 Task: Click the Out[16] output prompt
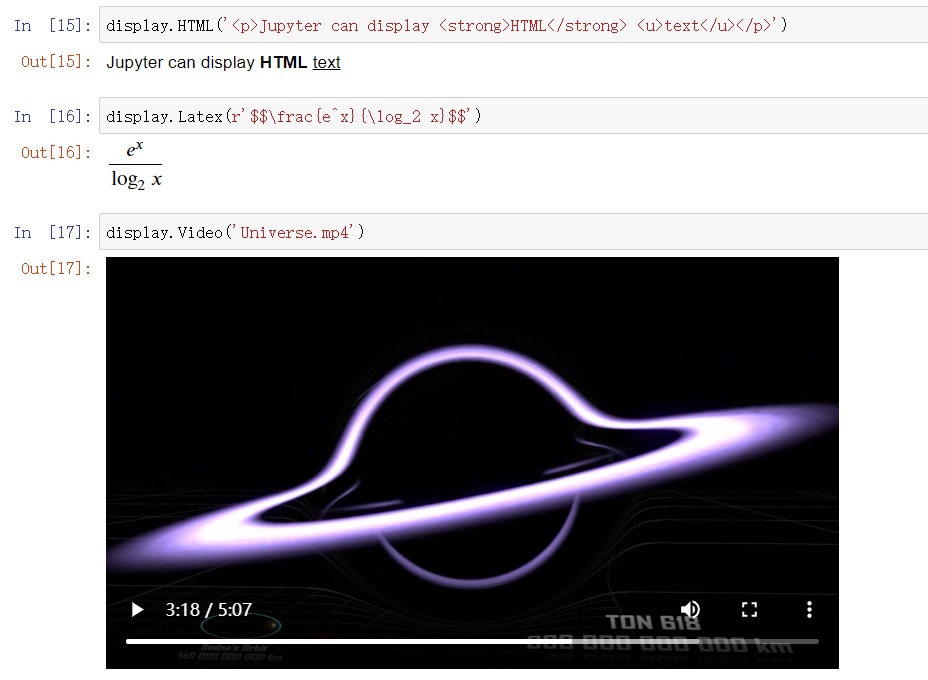point(56,153)
